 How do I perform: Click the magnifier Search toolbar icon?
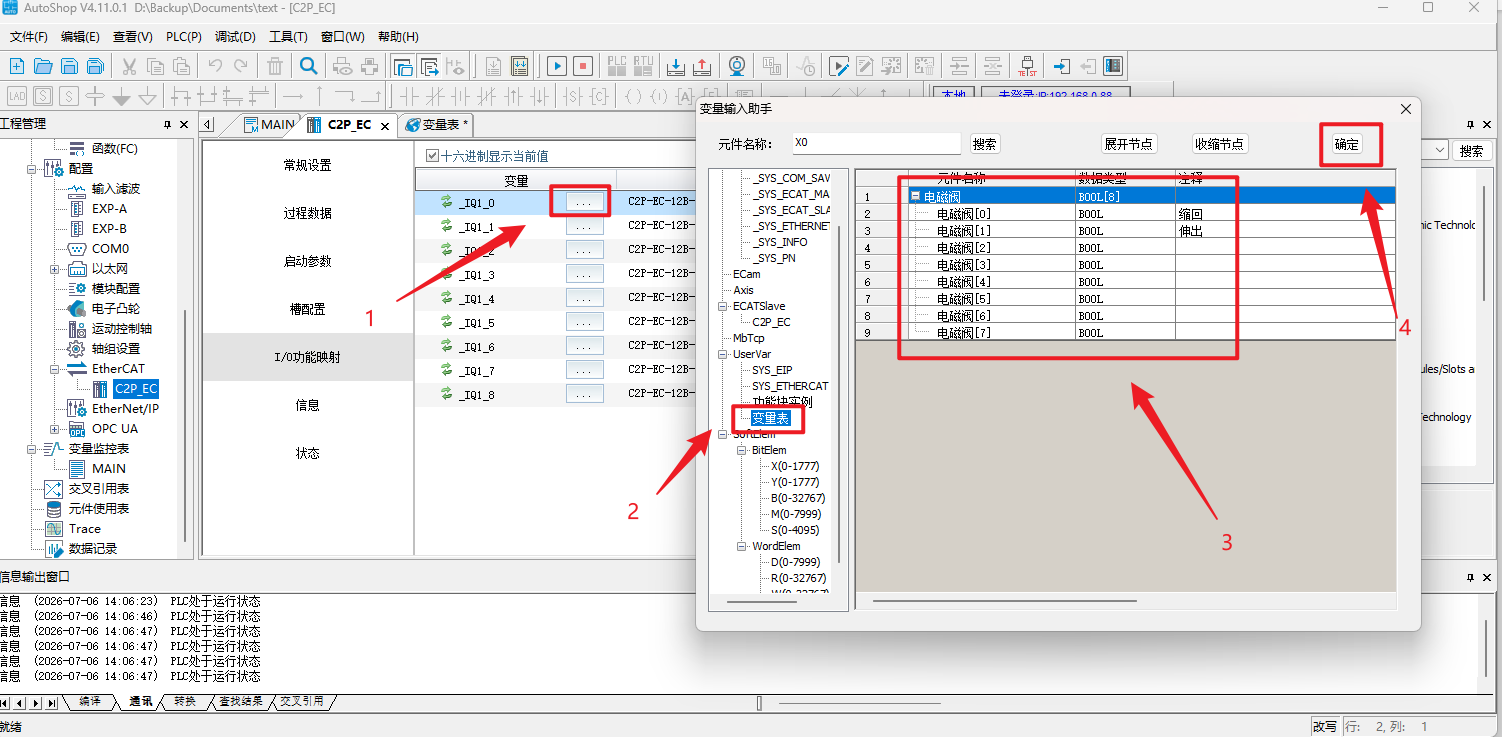click(x=309, y=67)
